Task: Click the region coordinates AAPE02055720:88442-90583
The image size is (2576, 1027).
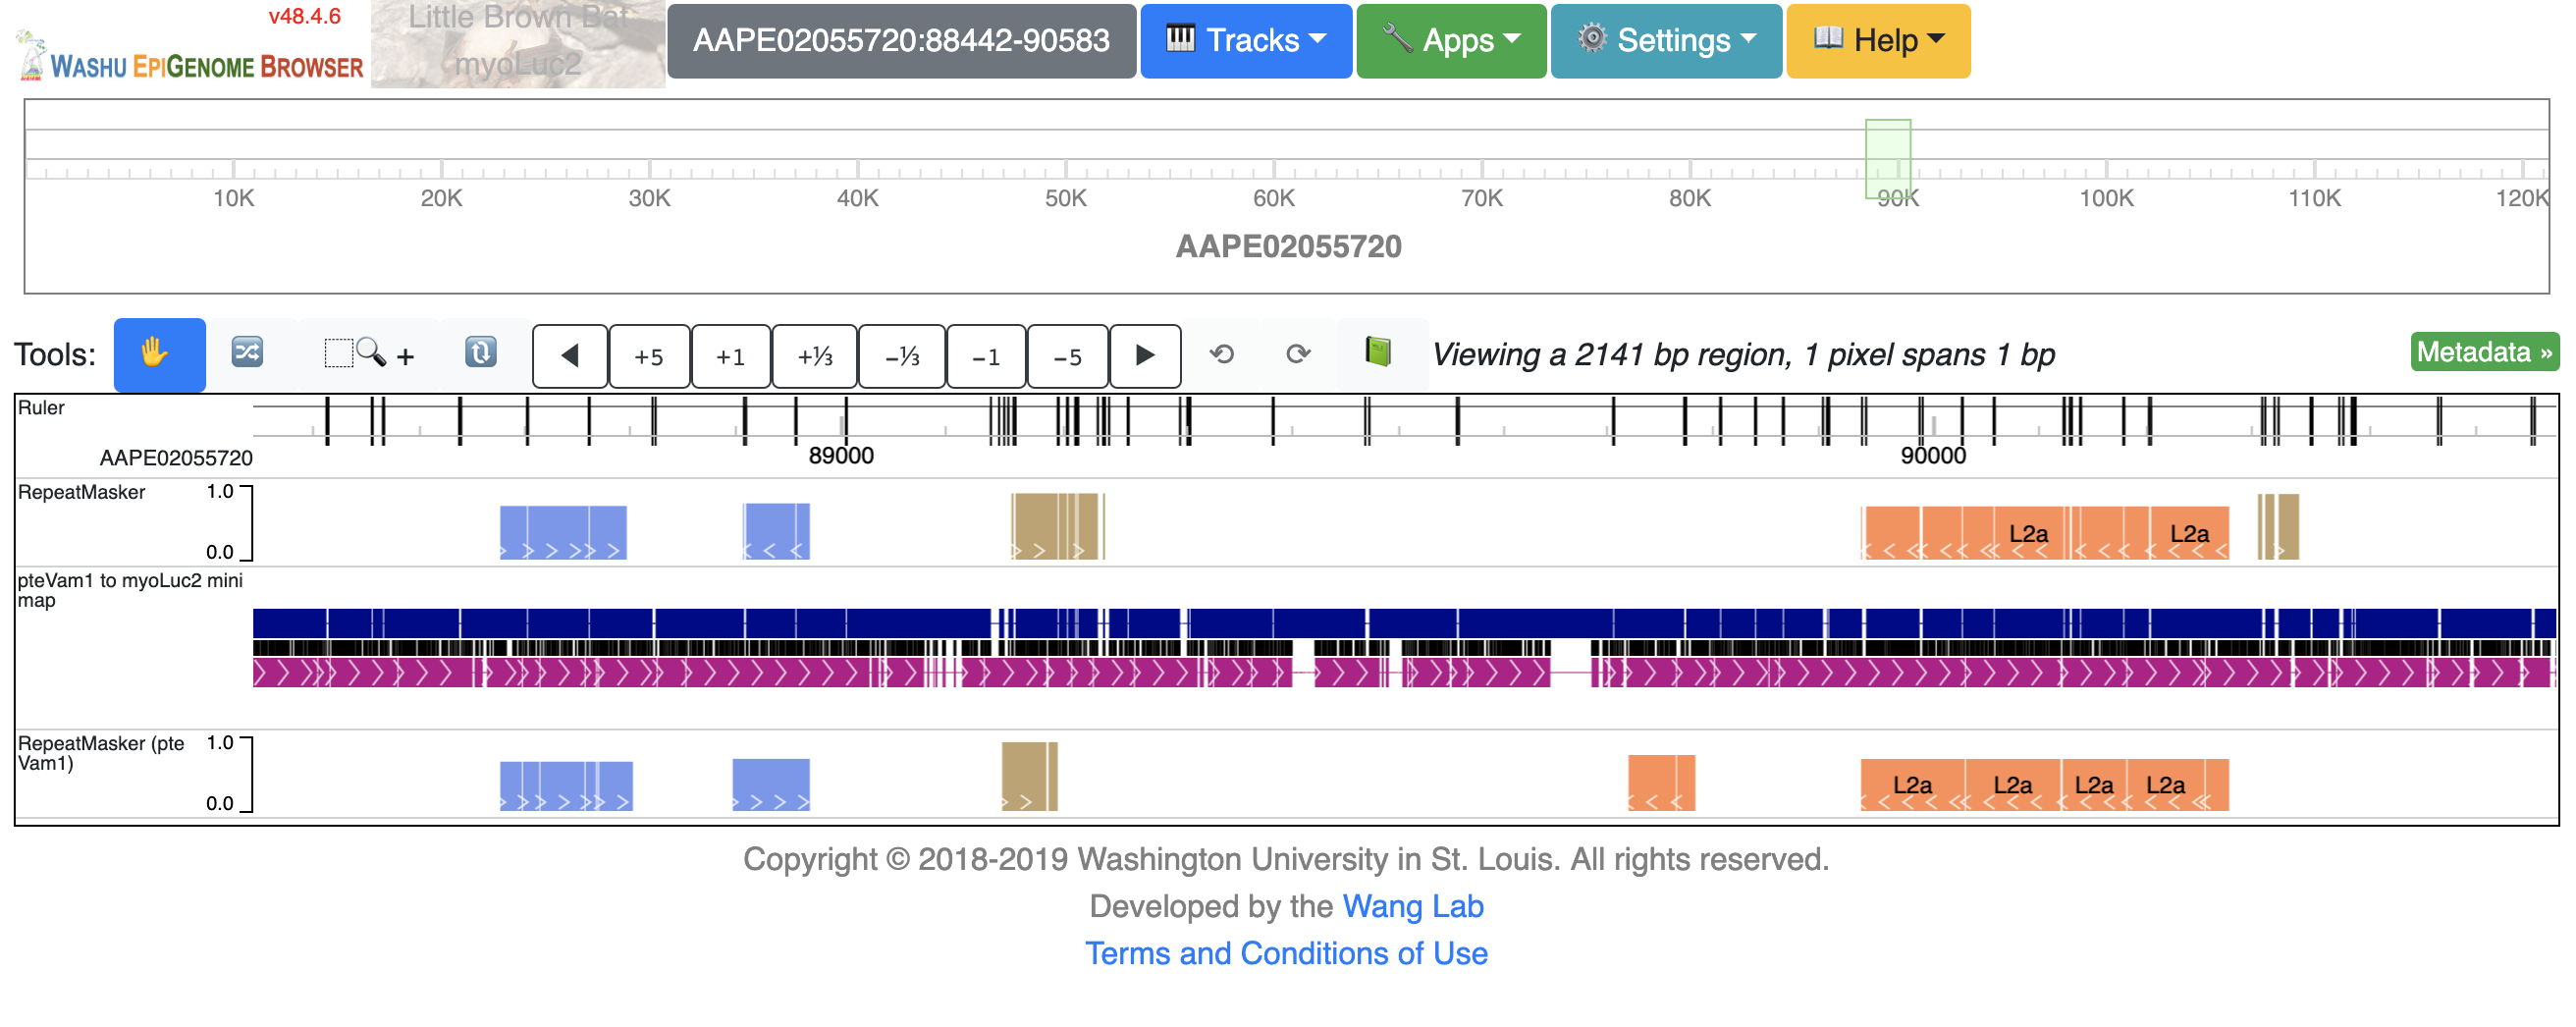Action: click(x=901, y=41)
